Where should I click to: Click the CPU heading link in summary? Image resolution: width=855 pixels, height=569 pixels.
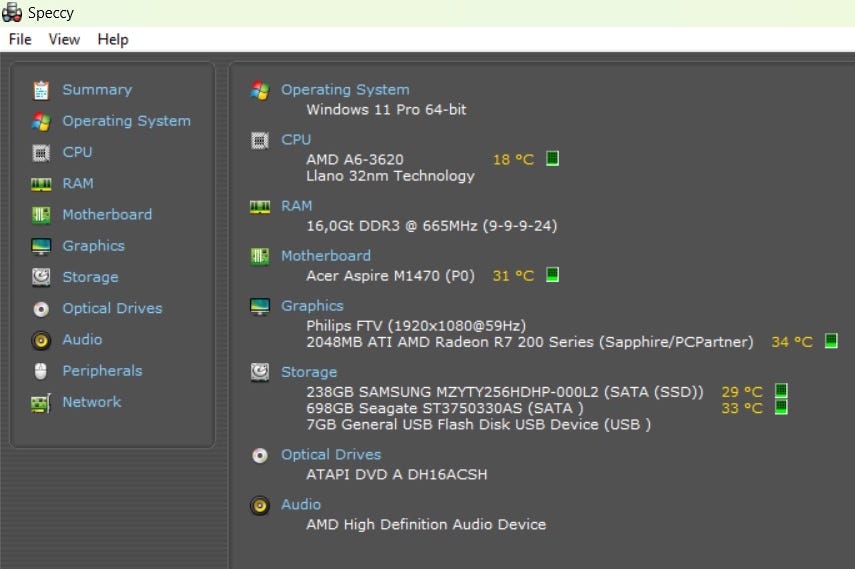[296, 140]
